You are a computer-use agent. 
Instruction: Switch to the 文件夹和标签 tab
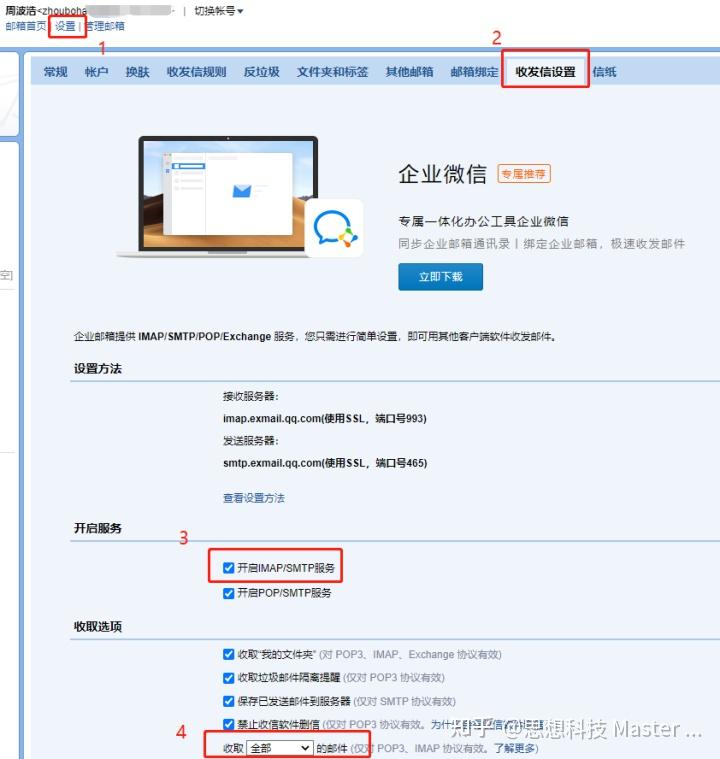[x=333, y=72]
